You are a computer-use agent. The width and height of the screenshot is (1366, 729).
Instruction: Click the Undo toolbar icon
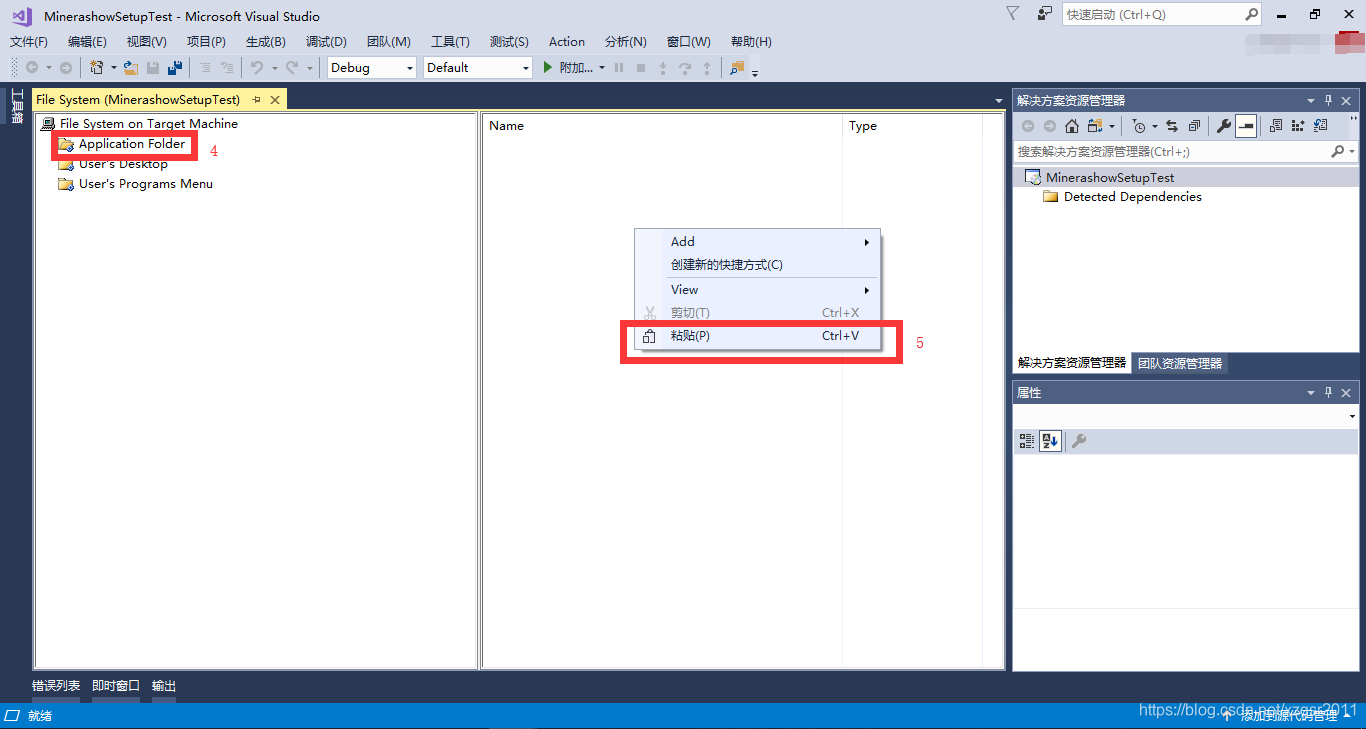point(257,68)
